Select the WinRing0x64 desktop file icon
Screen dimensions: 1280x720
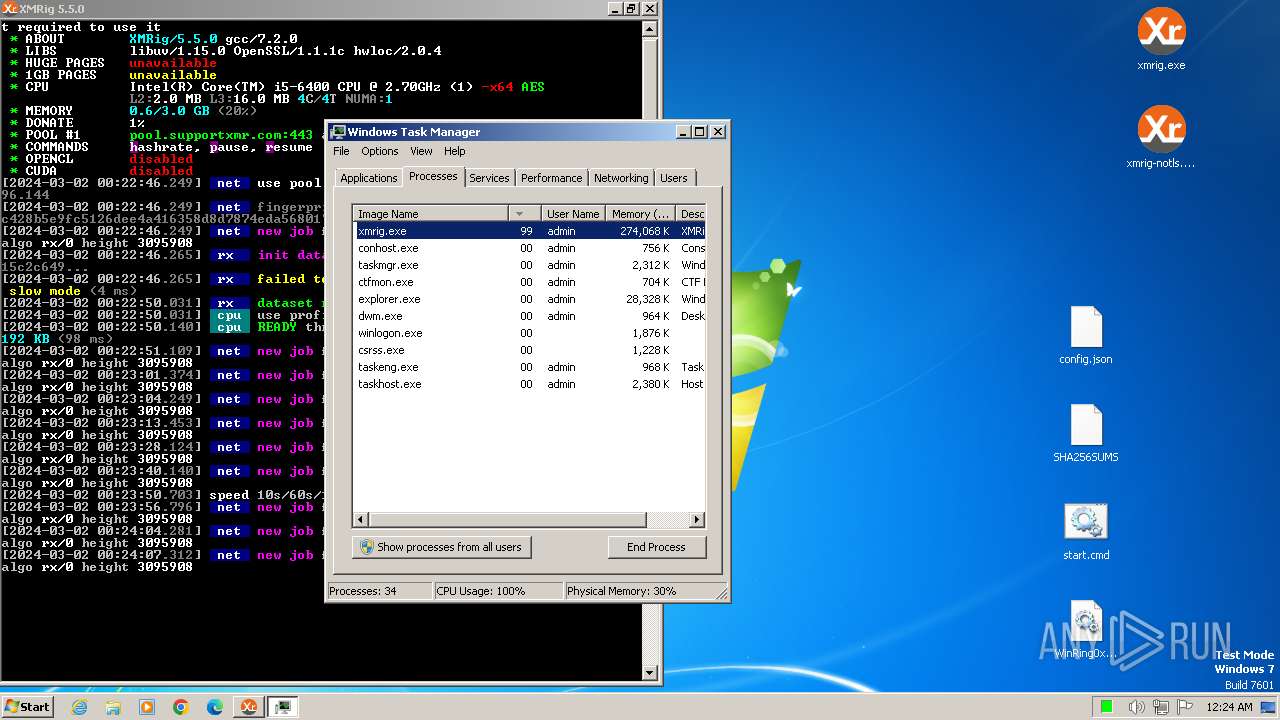tap(1086, 629)
